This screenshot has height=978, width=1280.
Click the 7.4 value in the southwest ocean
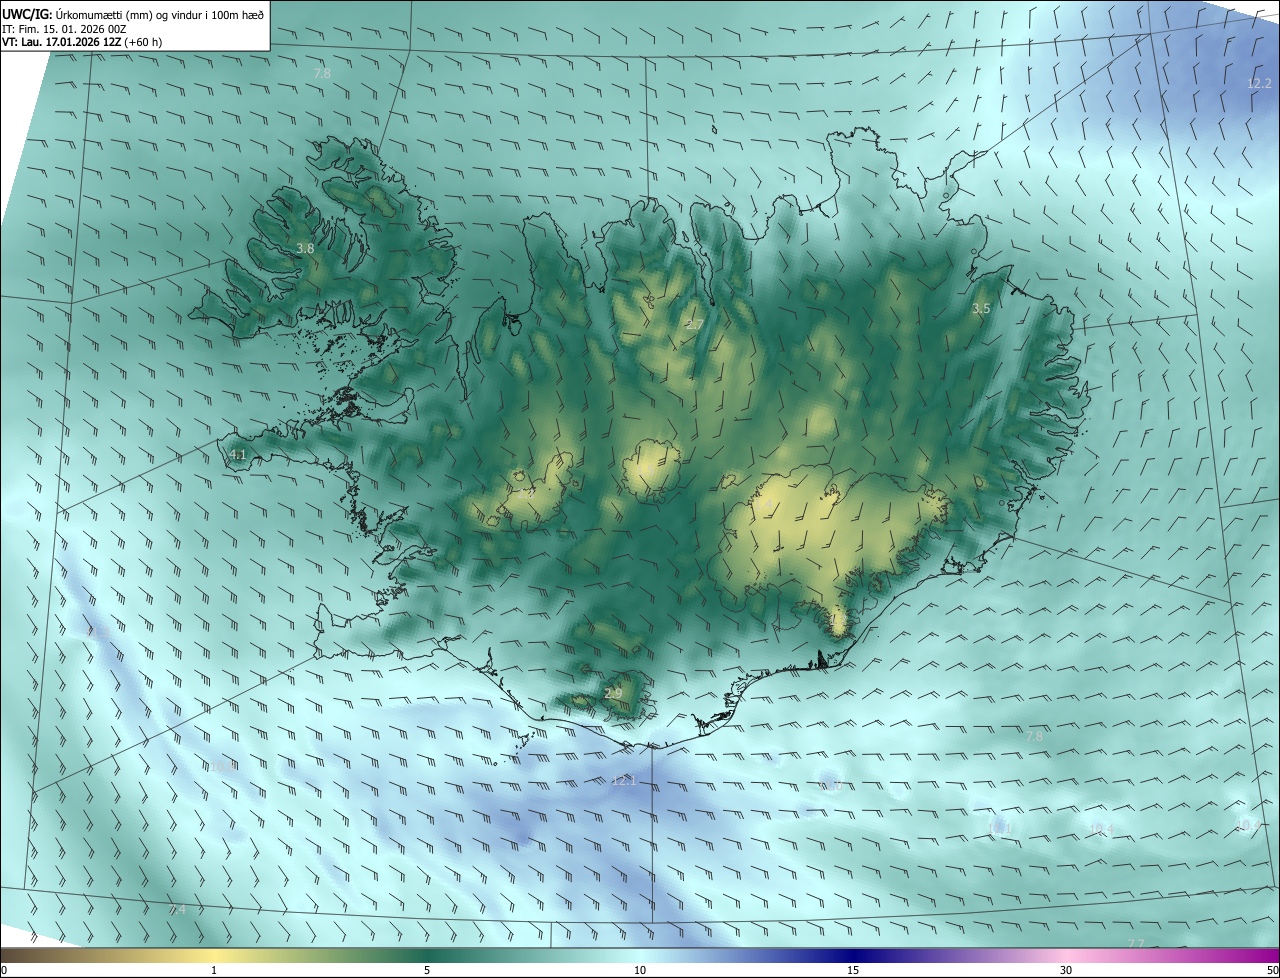177,909
